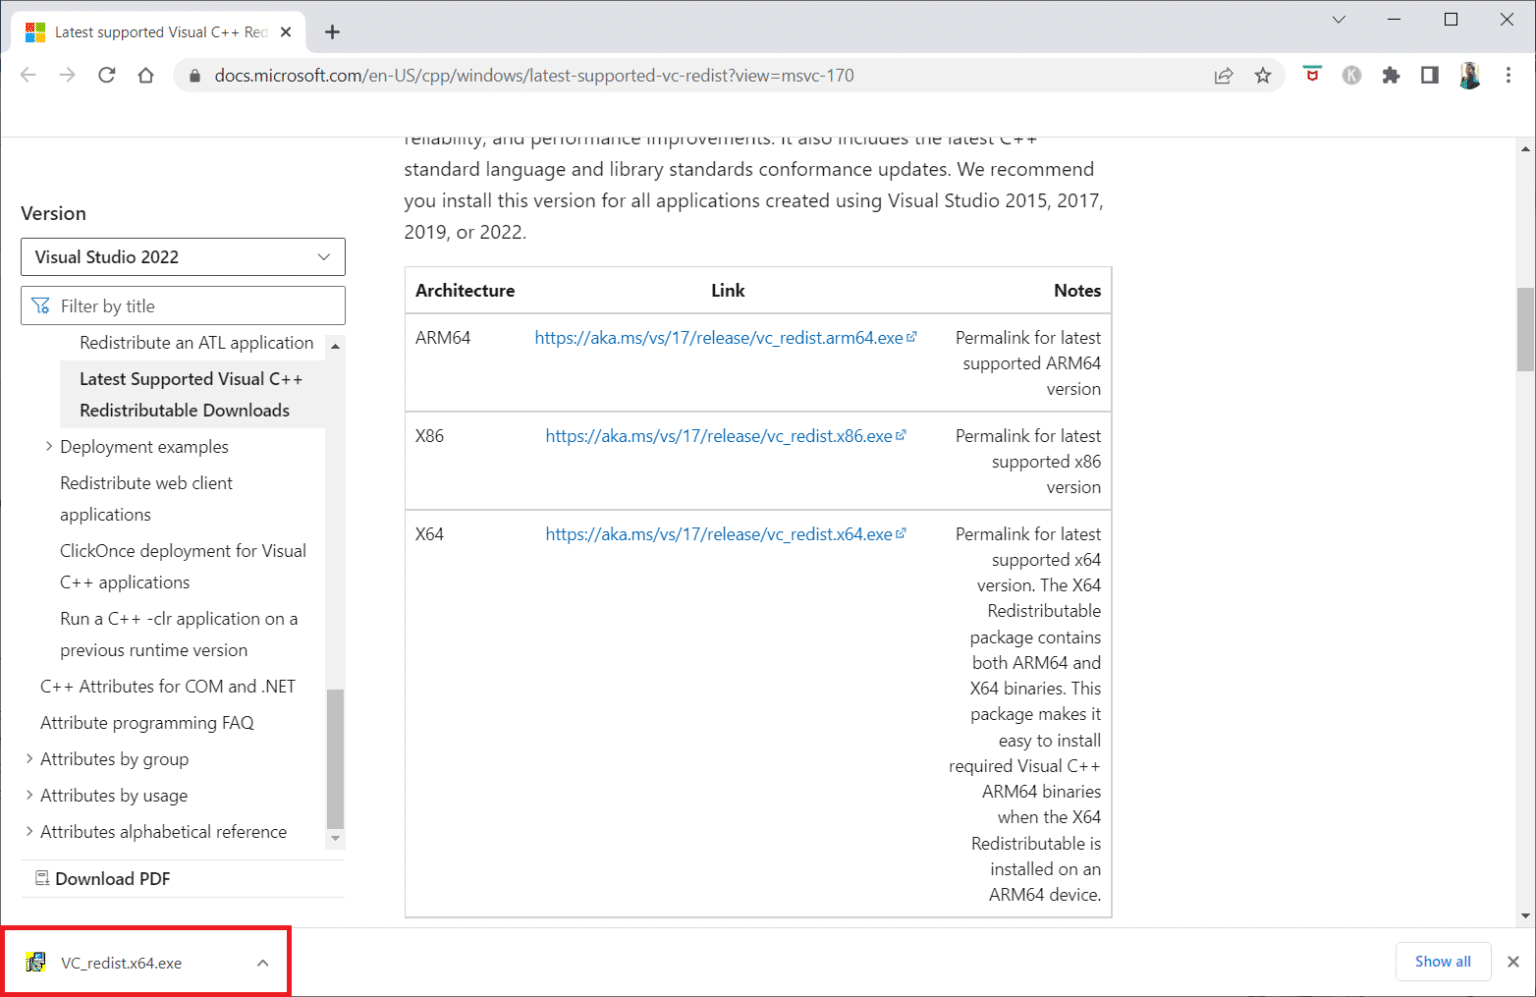Open a new browser tab
This screenshot has height=997, width=1536.
pos(332,32)
